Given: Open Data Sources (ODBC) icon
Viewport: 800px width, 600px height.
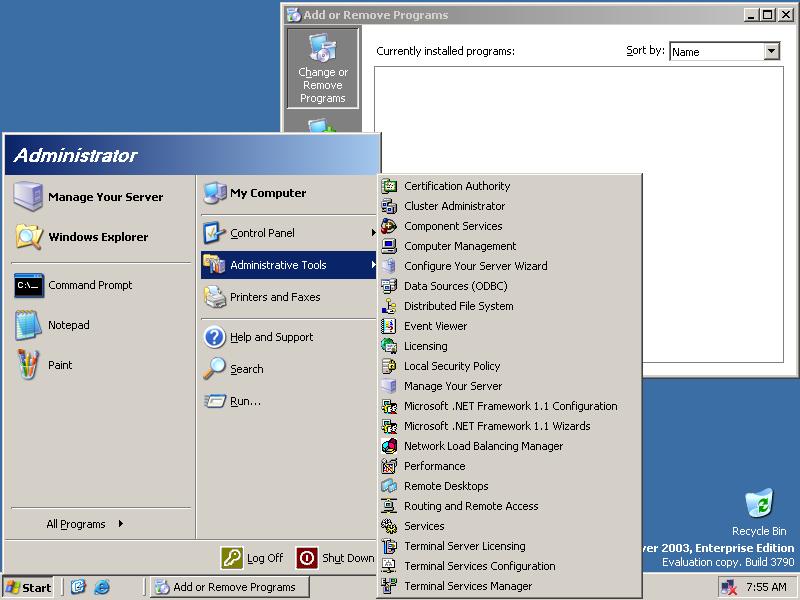Looking at the screenshot, I should (x=389, y=286).
